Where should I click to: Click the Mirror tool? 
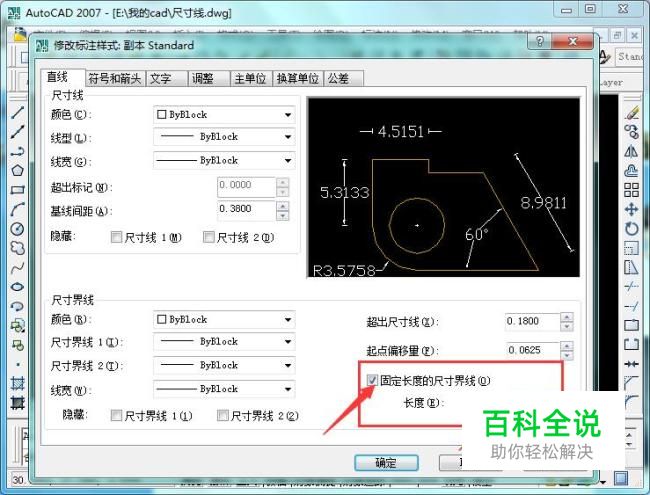coord(631,151)
